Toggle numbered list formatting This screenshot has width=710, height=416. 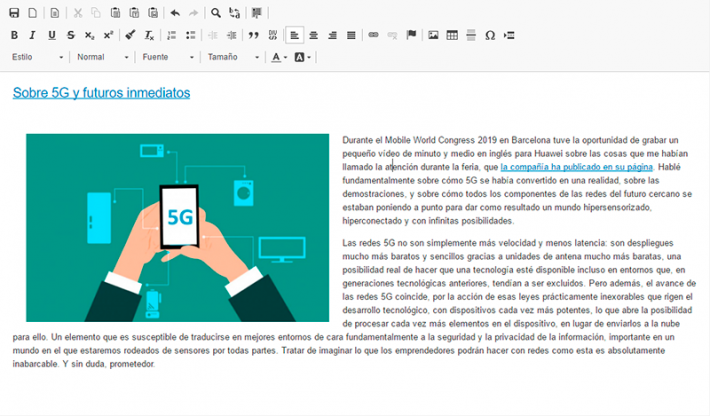(172, 35)
